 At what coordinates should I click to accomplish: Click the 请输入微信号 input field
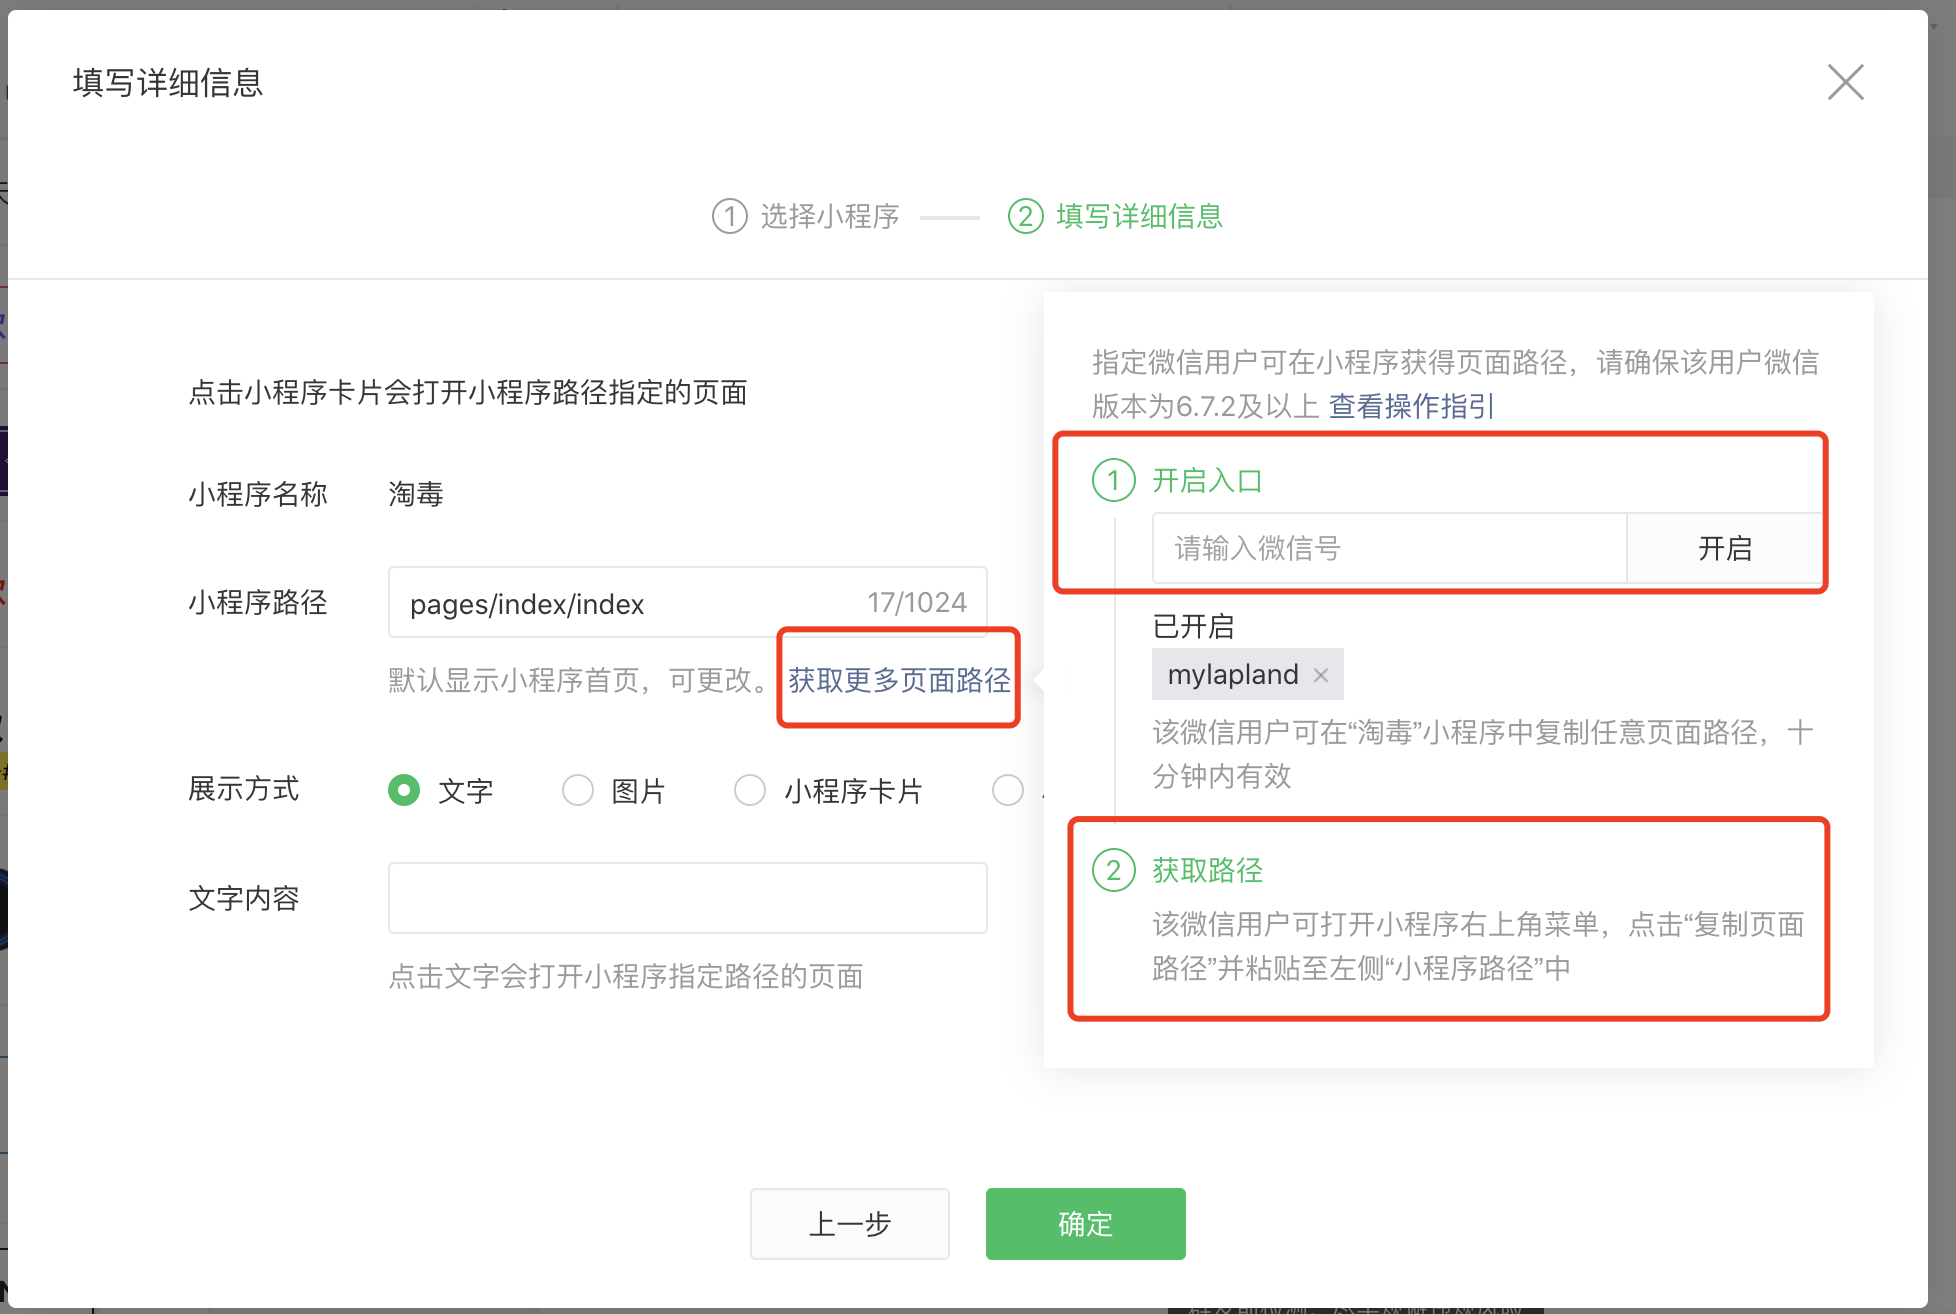(x=1388, y=548)
